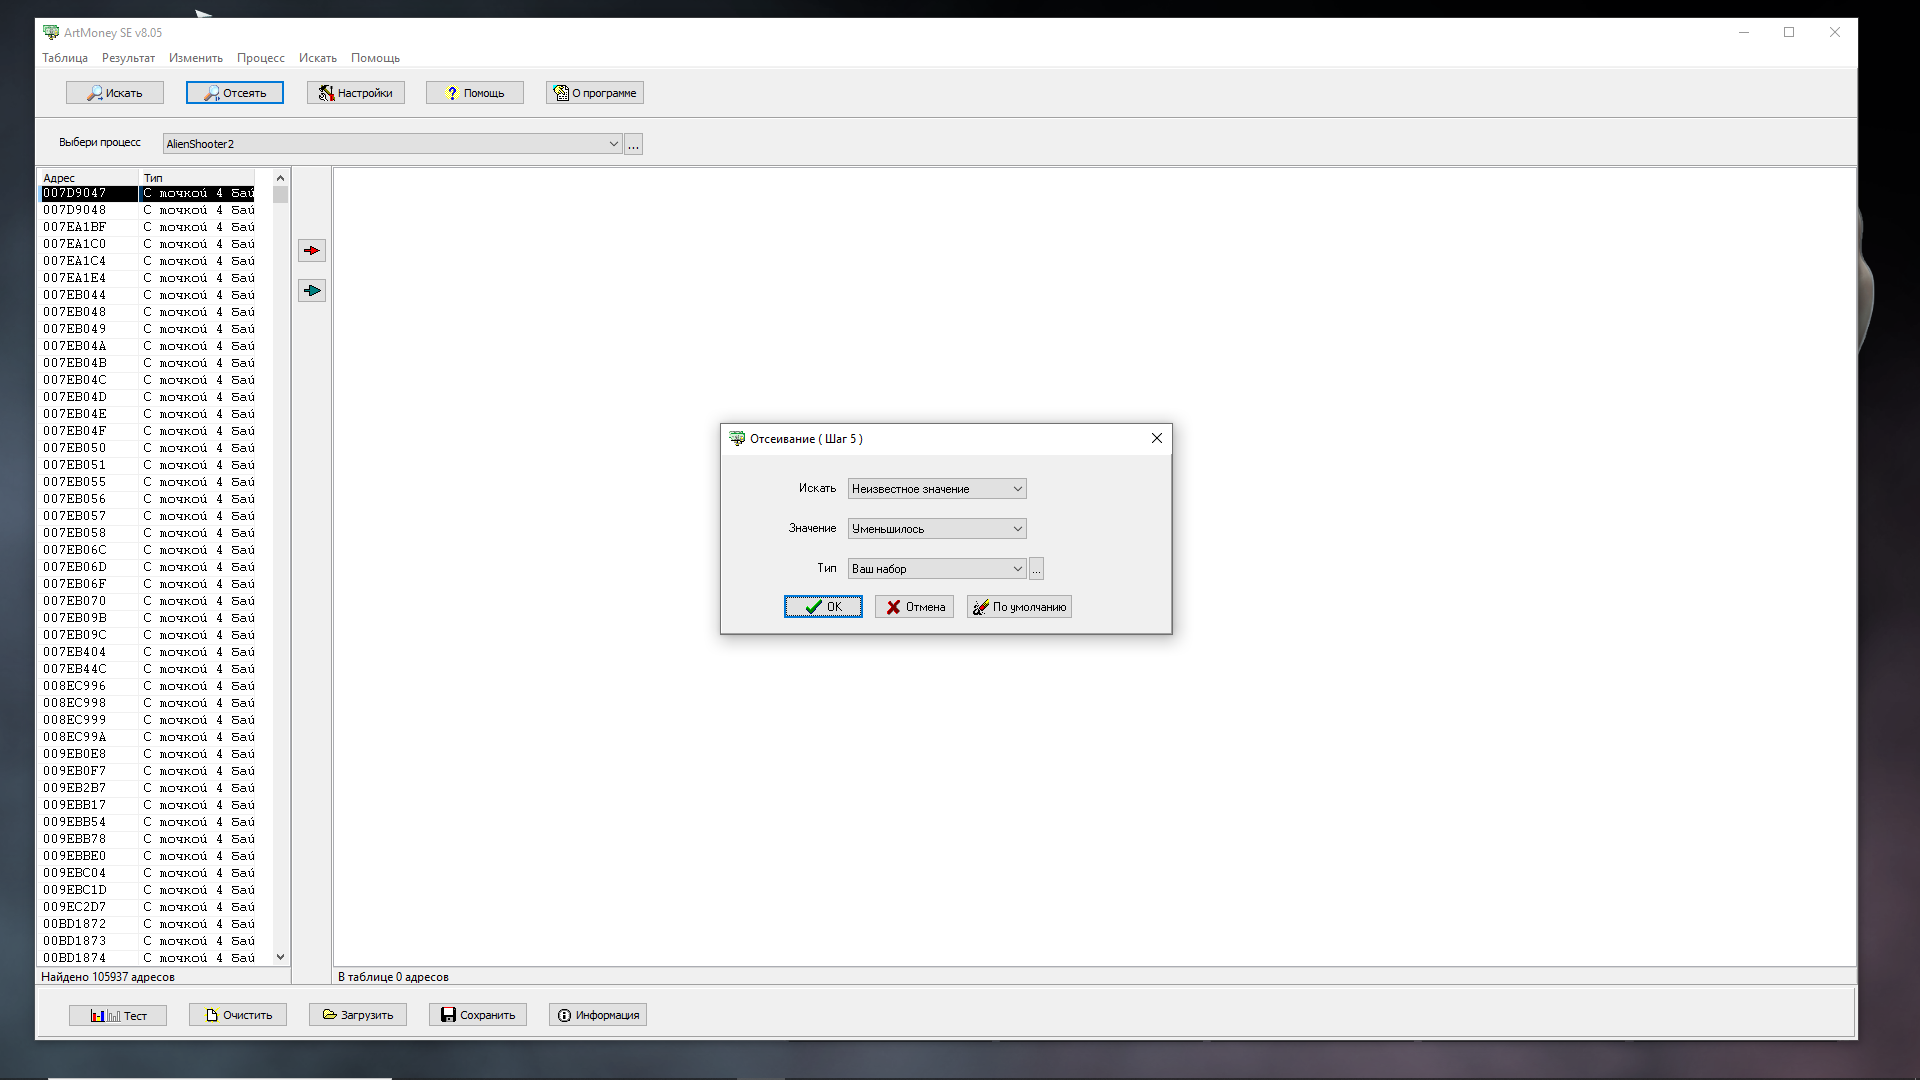Open the AlienShooter2 process dropdown
The width and height of the screenshot is (1920, 1080).
tap(613, 144)
